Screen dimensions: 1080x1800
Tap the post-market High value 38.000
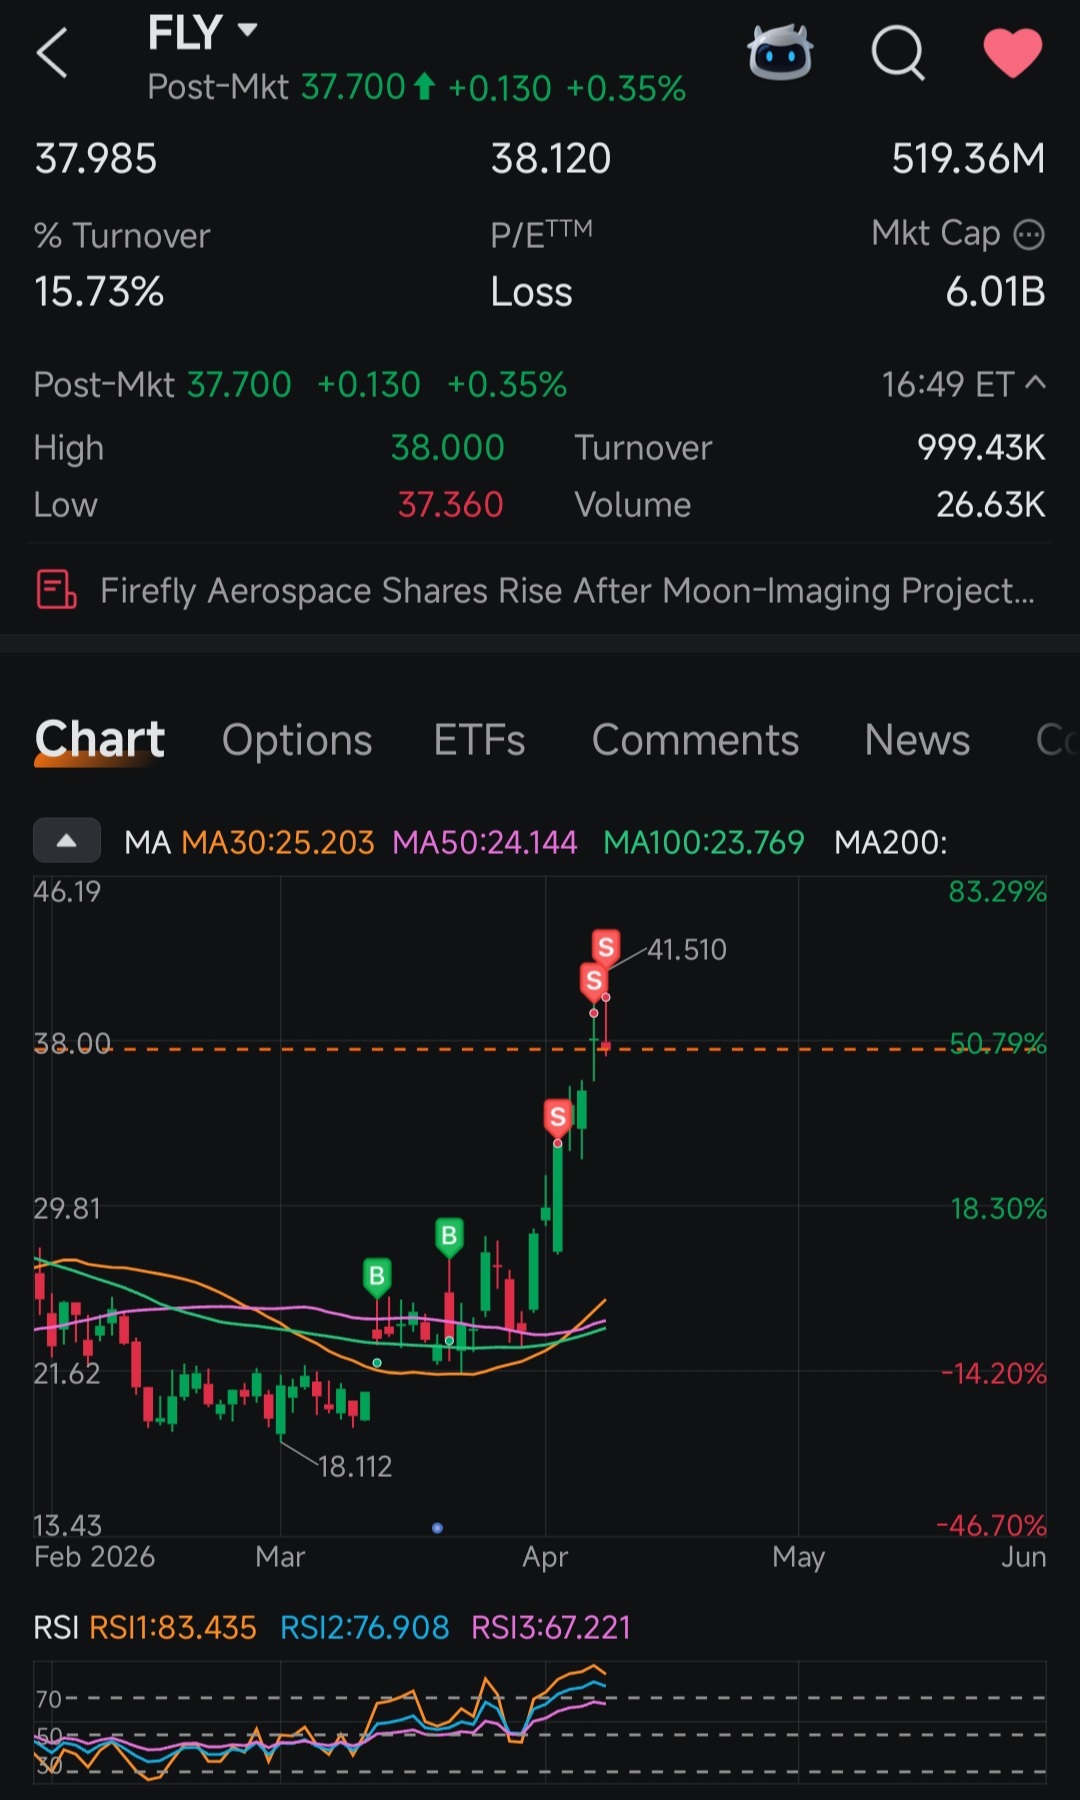[x=447, y=447]
